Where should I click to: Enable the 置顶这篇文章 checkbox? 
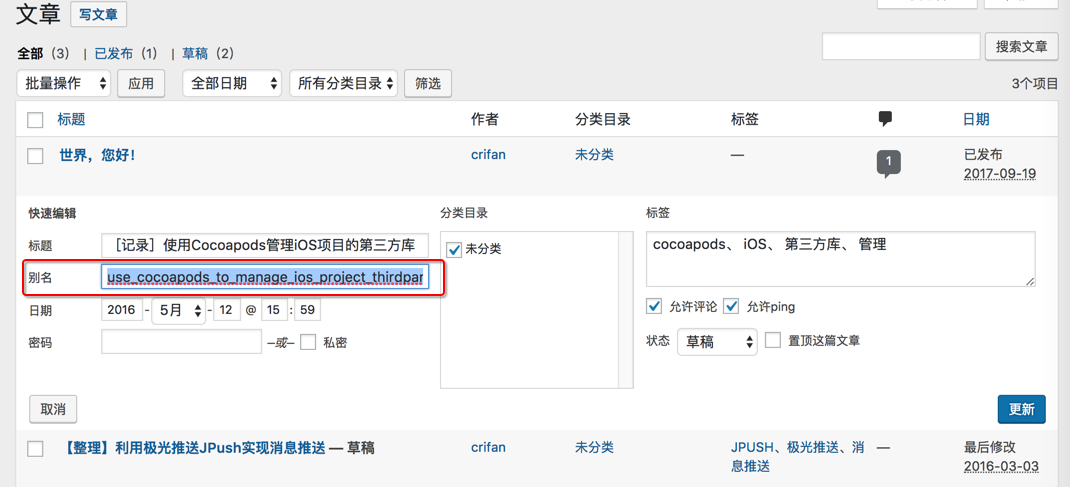tap(773, 341)
